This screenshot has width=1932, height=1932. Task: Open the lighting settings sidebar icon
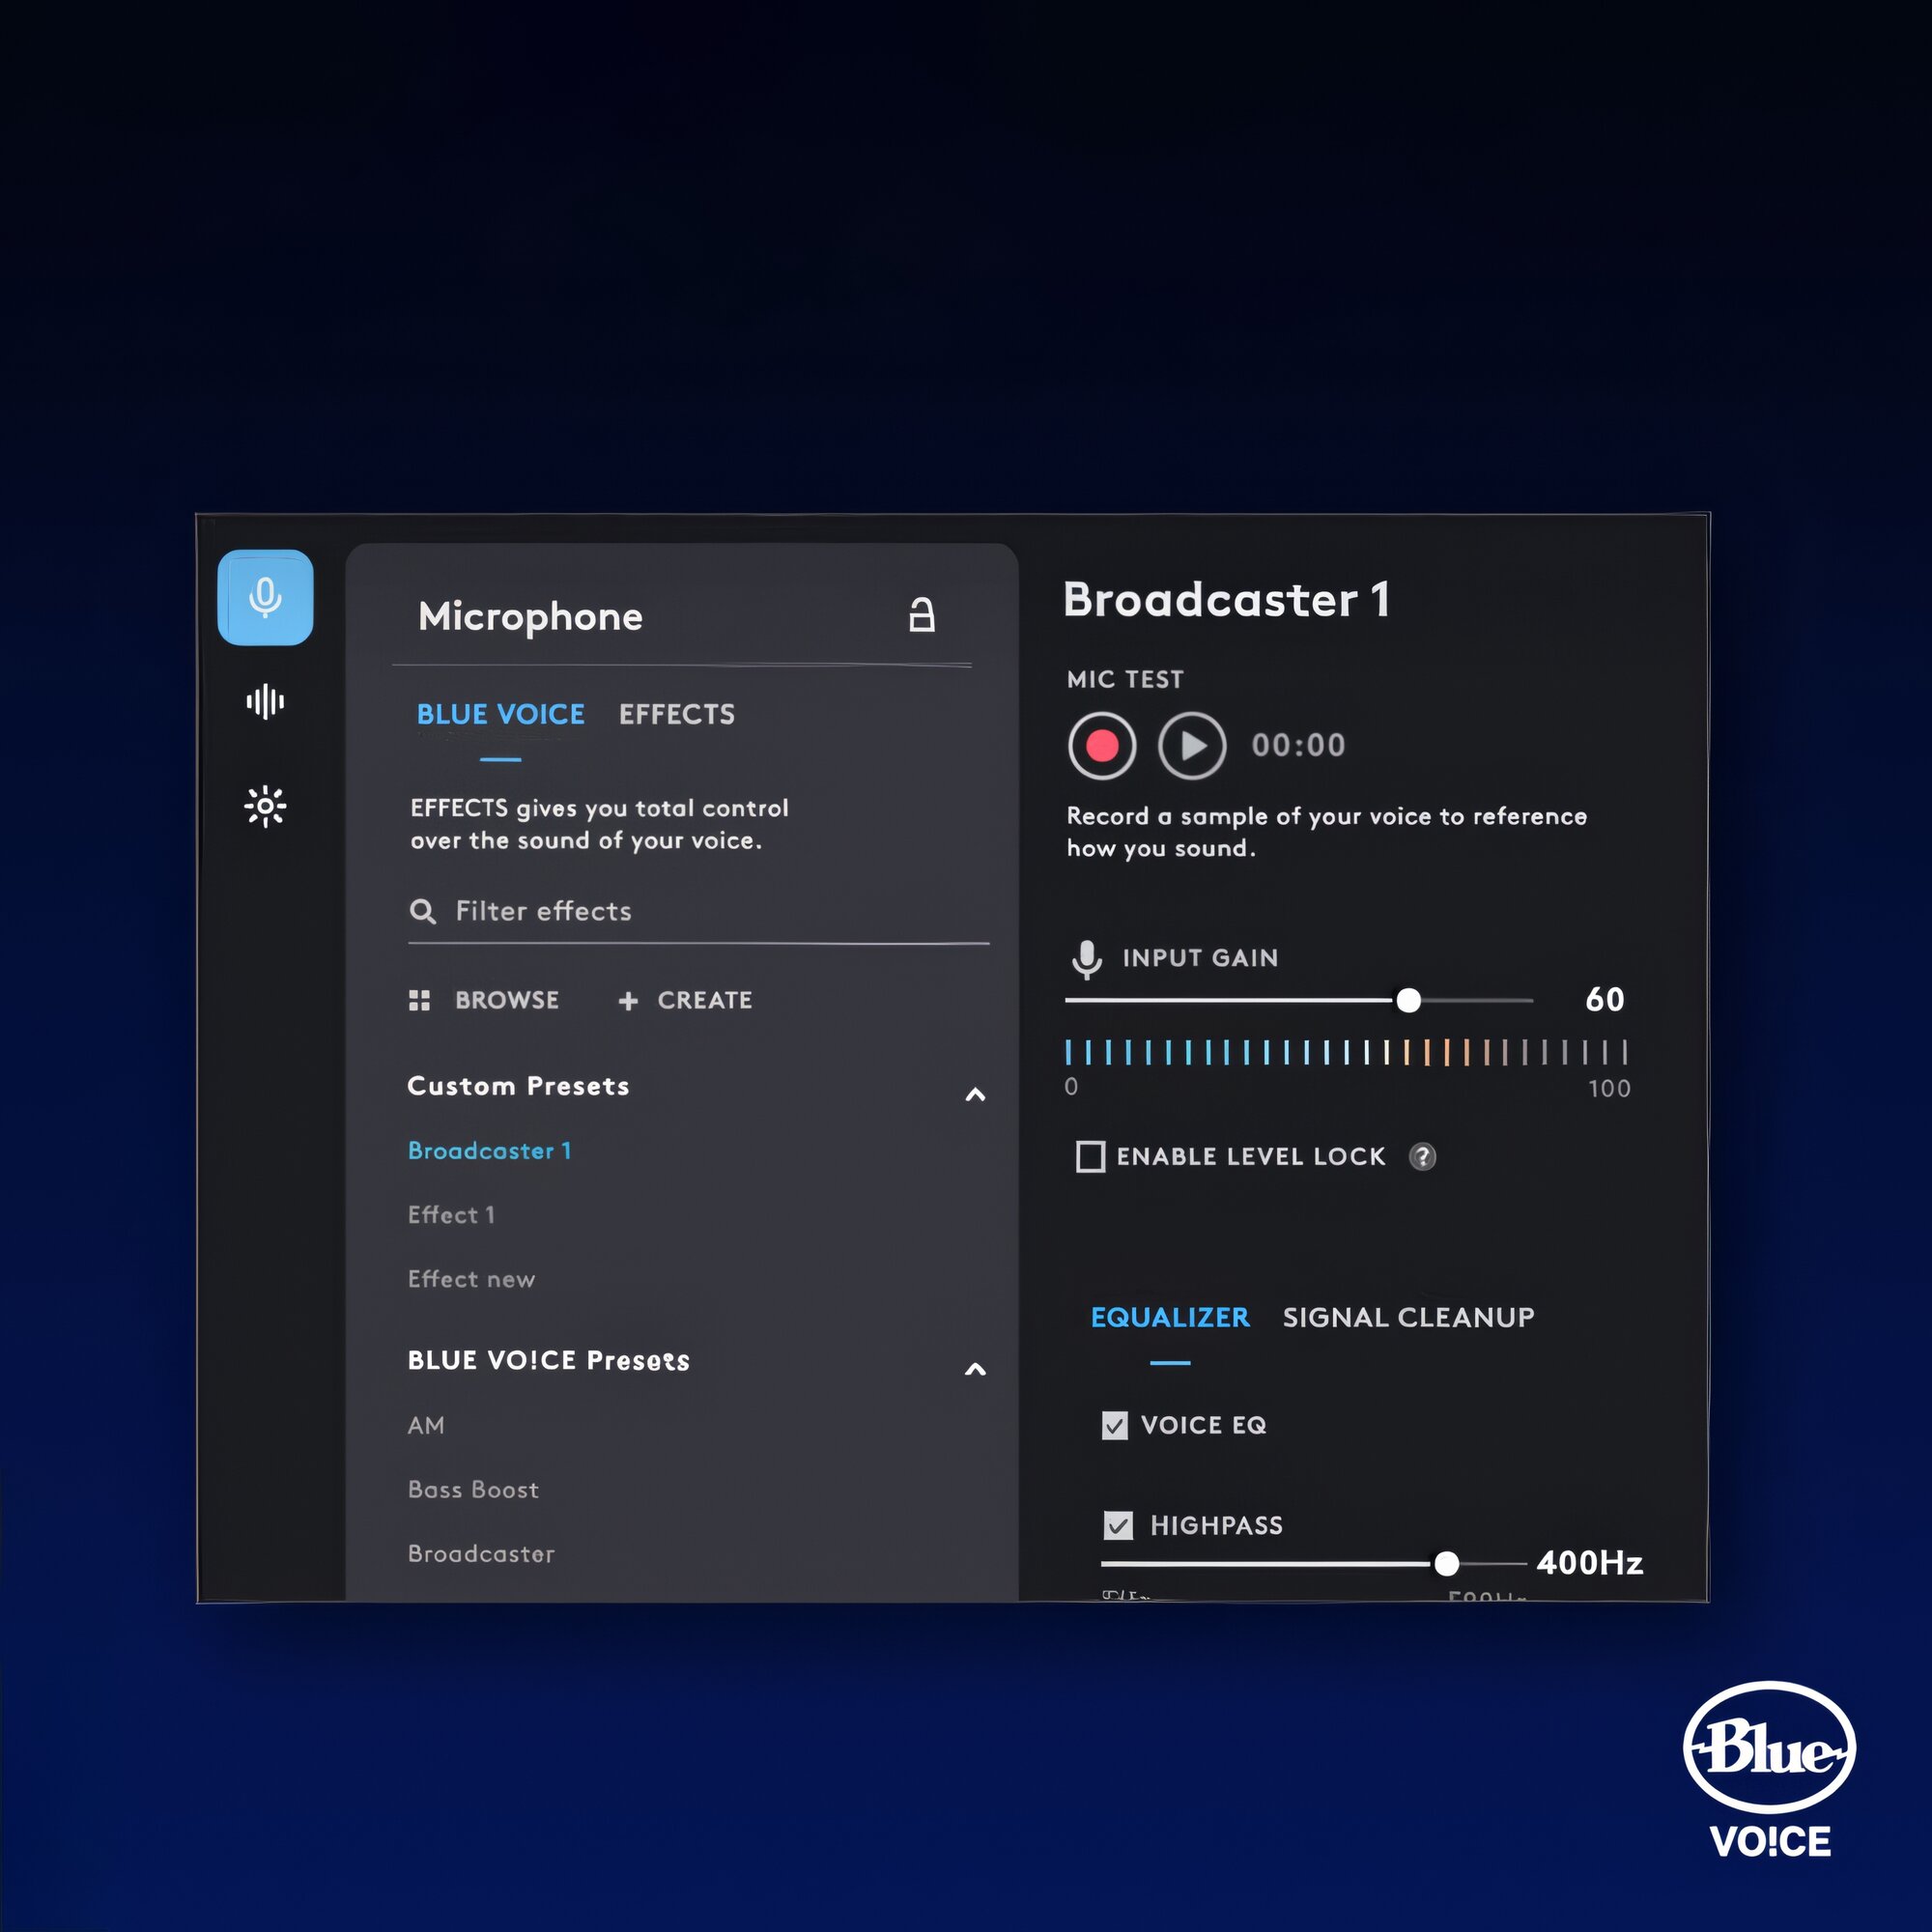[265, 805]
